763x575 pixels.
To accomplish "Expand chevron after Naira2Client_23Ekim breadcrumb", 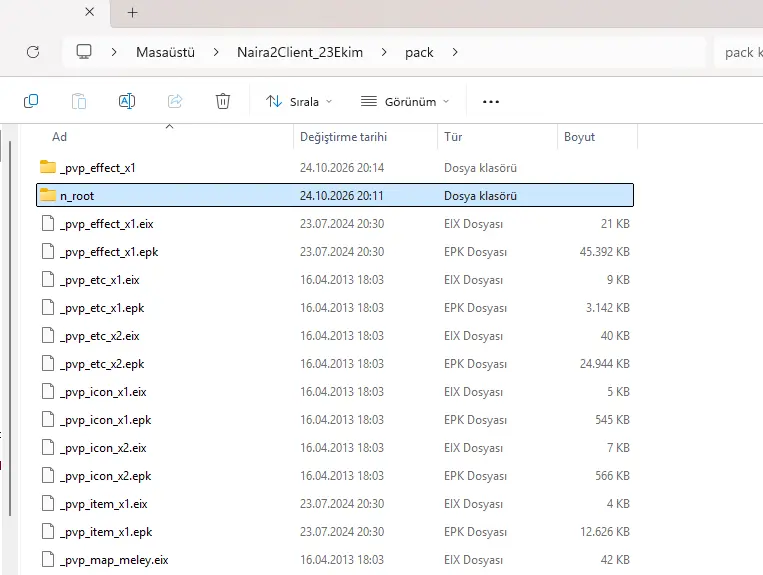I will pyautogui.click(x=384, y=52).
